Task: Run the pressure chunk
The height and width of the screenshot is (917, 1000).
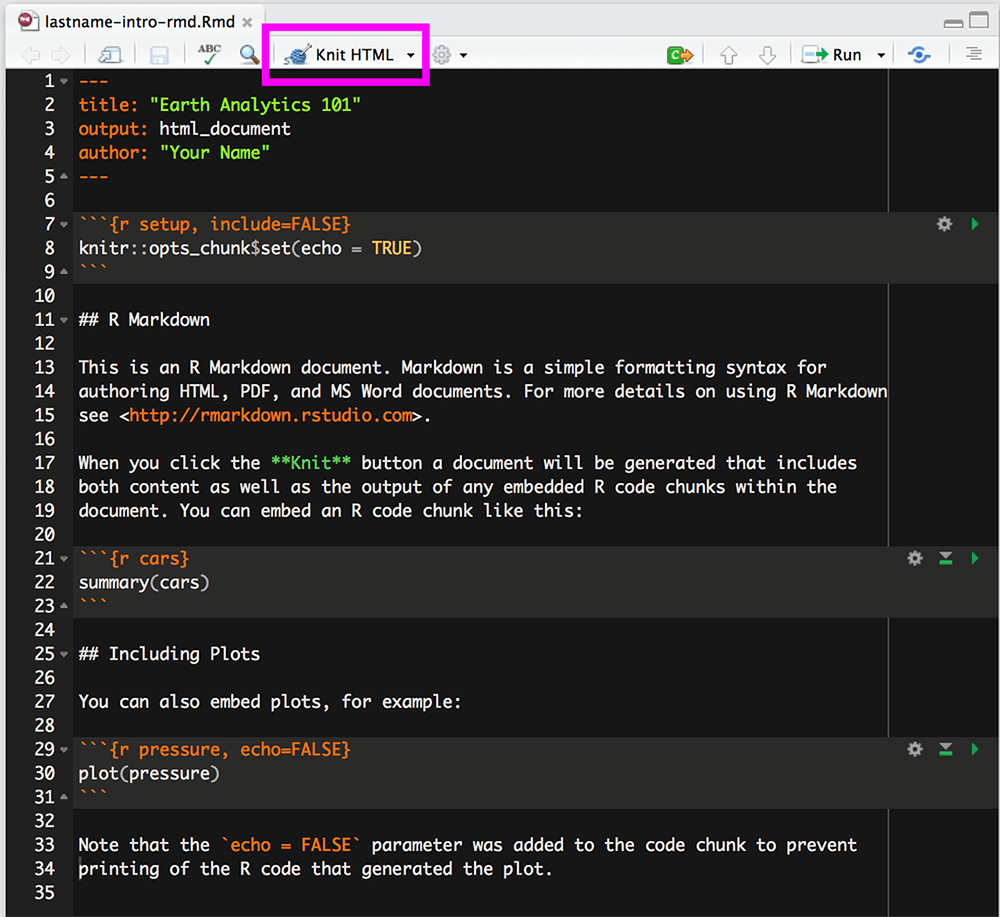Action: [x=975, y=749]
